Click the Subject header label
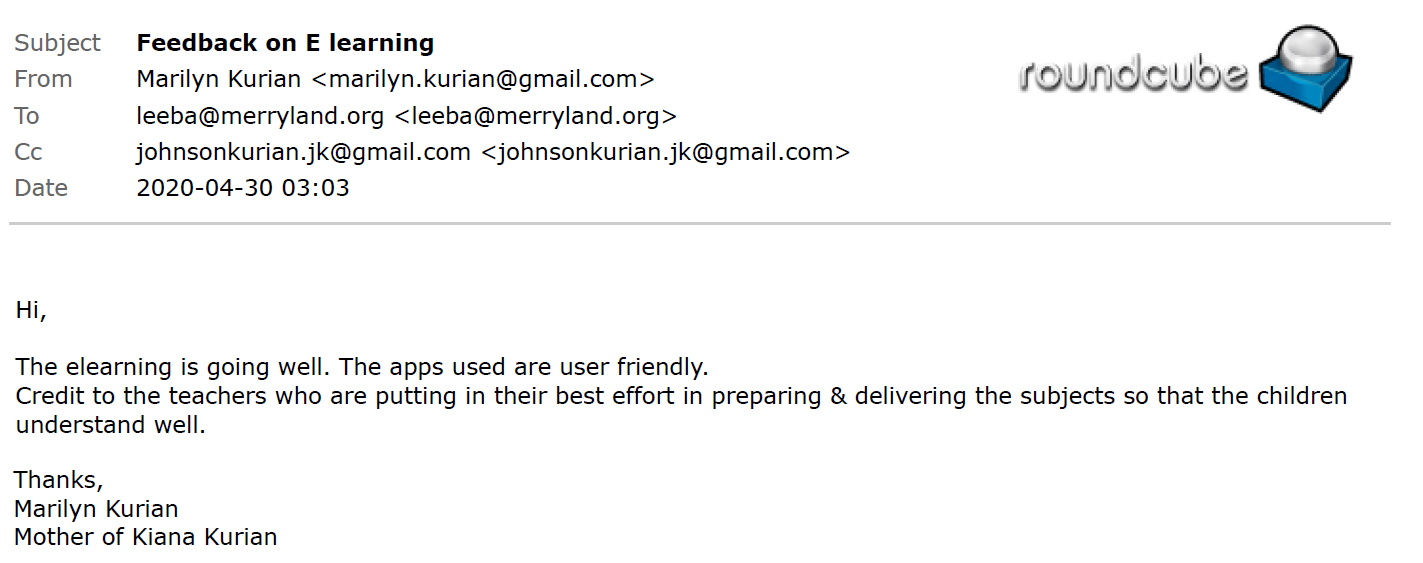1423x563 pixels. (x=57, y=43)
